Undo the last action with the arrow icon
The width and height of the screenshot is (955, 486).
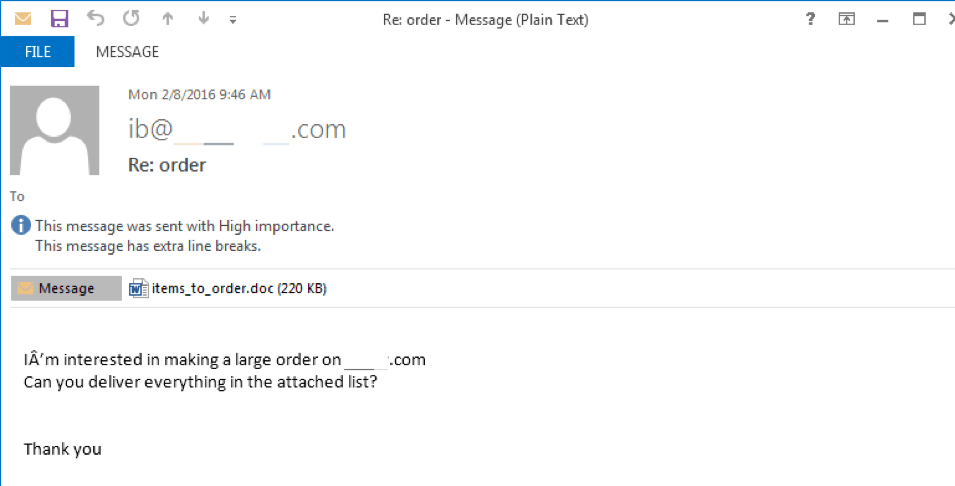tap(95, 18)
